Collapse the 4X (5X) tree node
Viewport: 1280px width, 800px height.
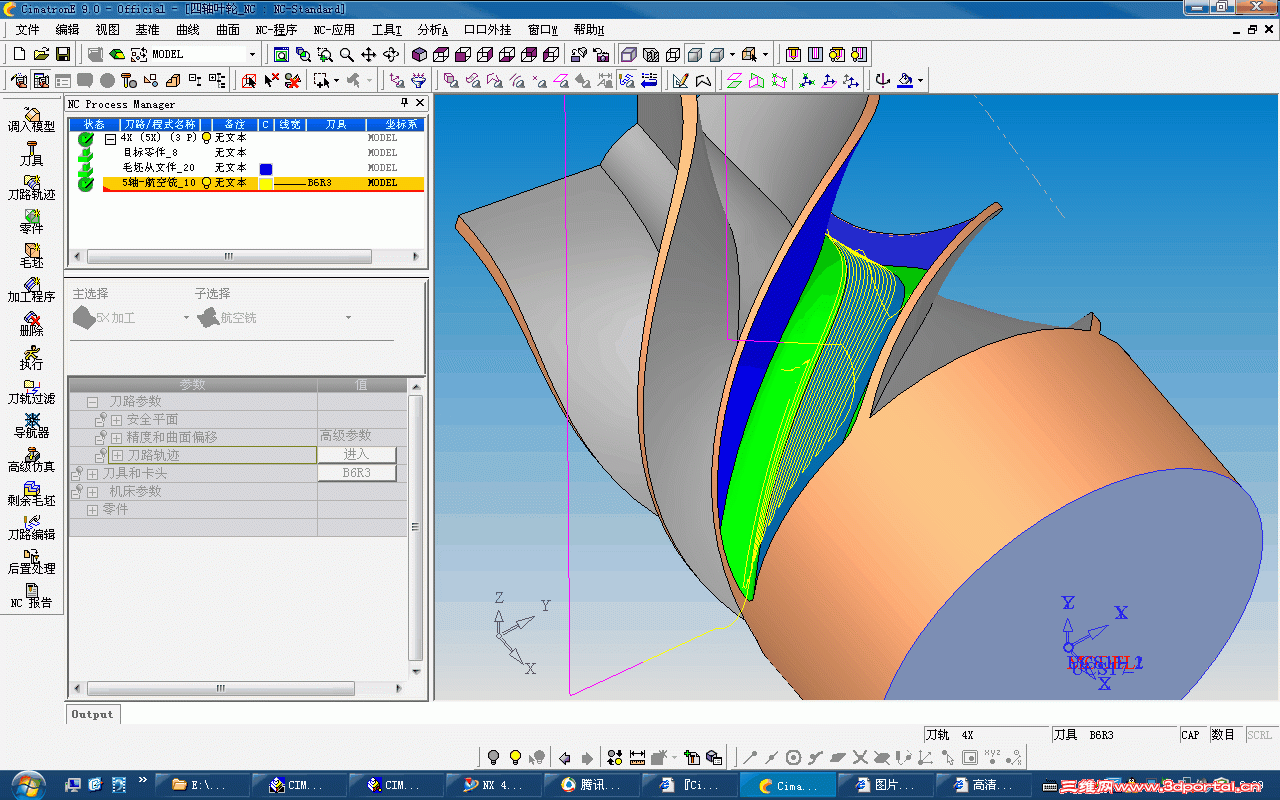pos(110,138)
